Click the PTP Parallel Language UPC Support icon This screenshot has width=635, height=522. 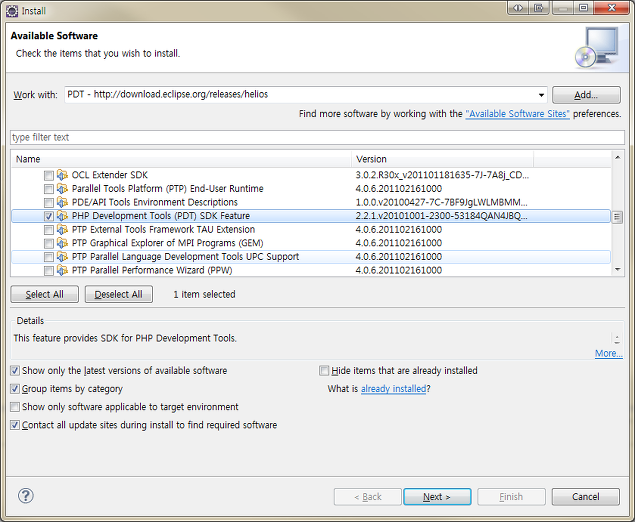[62, 257]
